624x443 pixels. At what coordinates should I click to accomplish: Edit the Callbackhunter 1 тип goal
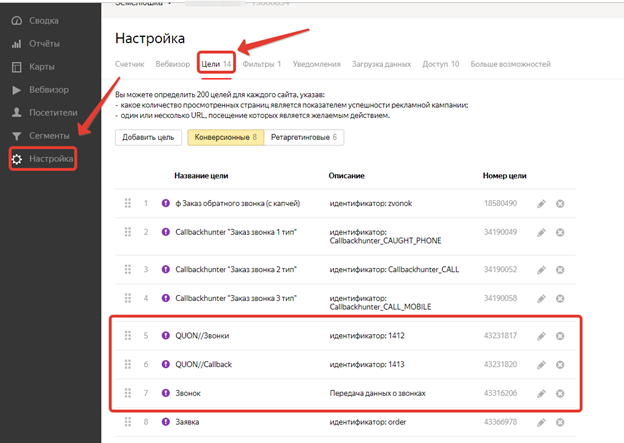[x=541, y=232]
